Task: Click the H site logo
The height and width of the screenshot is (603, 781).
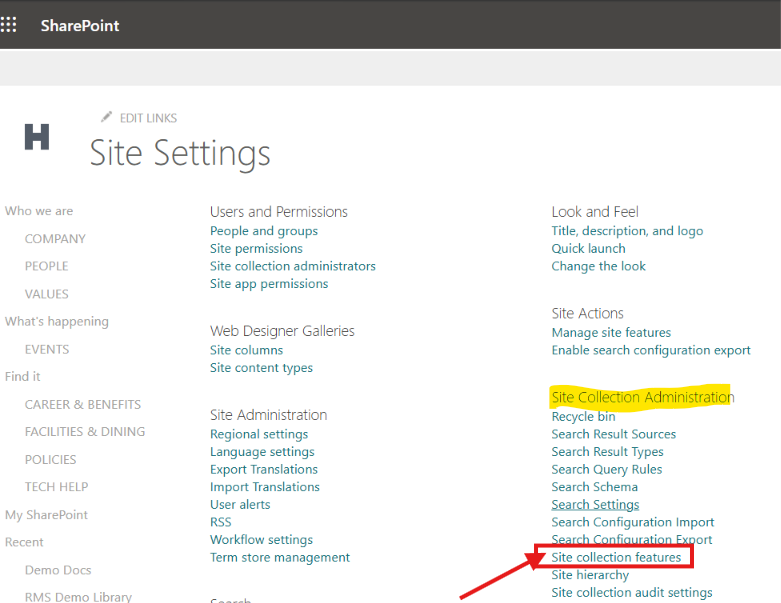Action: [37, 137]
